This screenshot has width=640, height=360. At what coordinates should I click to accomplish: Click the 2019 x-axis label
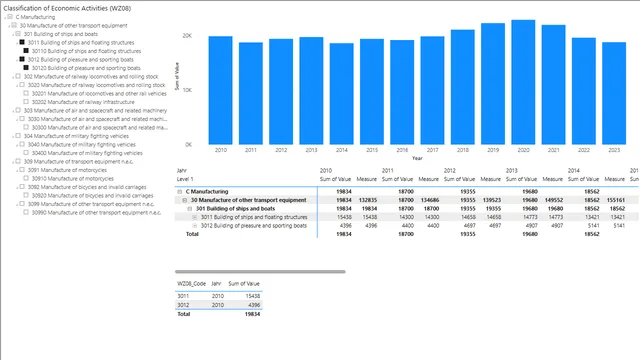(493, 150)
